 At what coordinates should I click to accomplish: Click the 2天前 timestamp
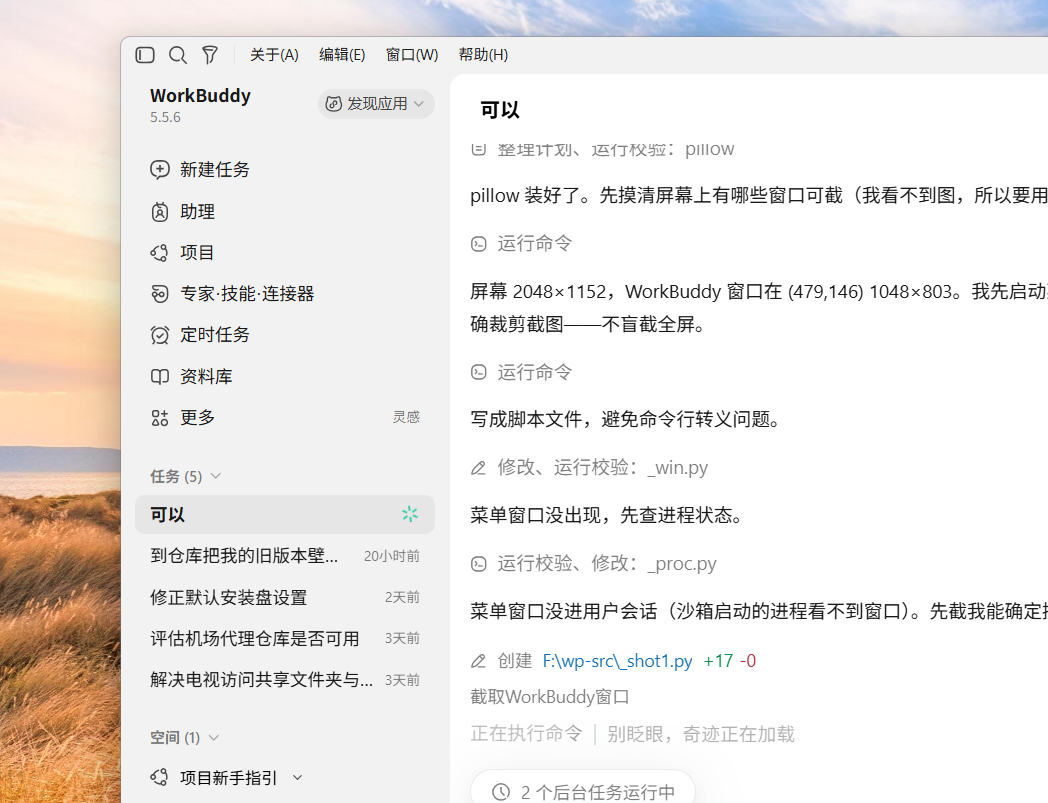pos(402,598)
